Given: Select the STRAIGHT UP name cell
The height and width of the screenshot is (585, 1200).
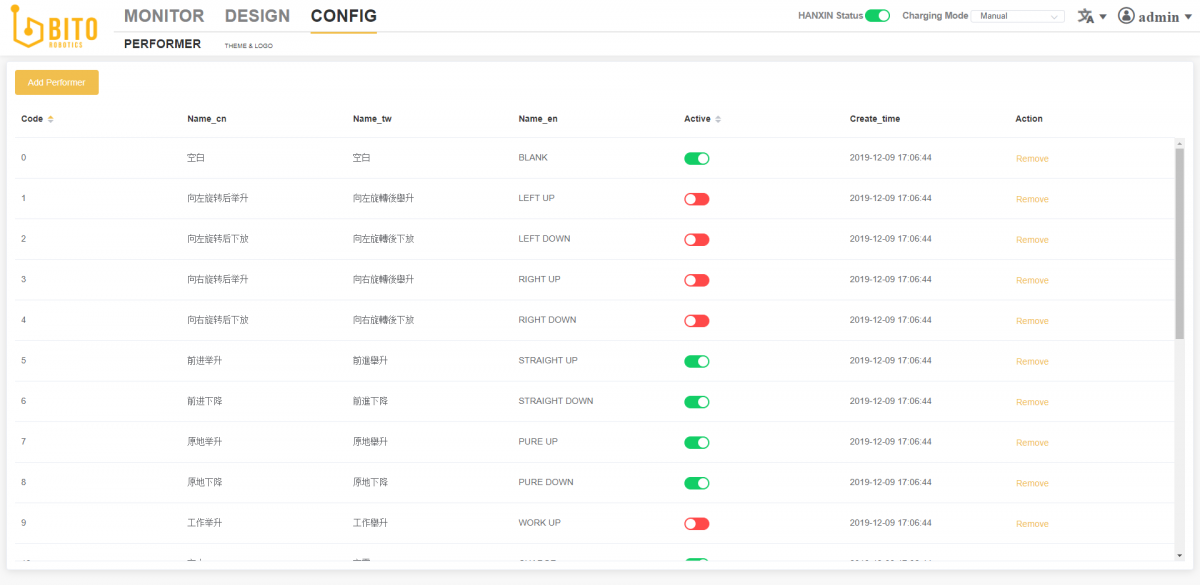Looking at the screenshot, I should coord(548,360).
